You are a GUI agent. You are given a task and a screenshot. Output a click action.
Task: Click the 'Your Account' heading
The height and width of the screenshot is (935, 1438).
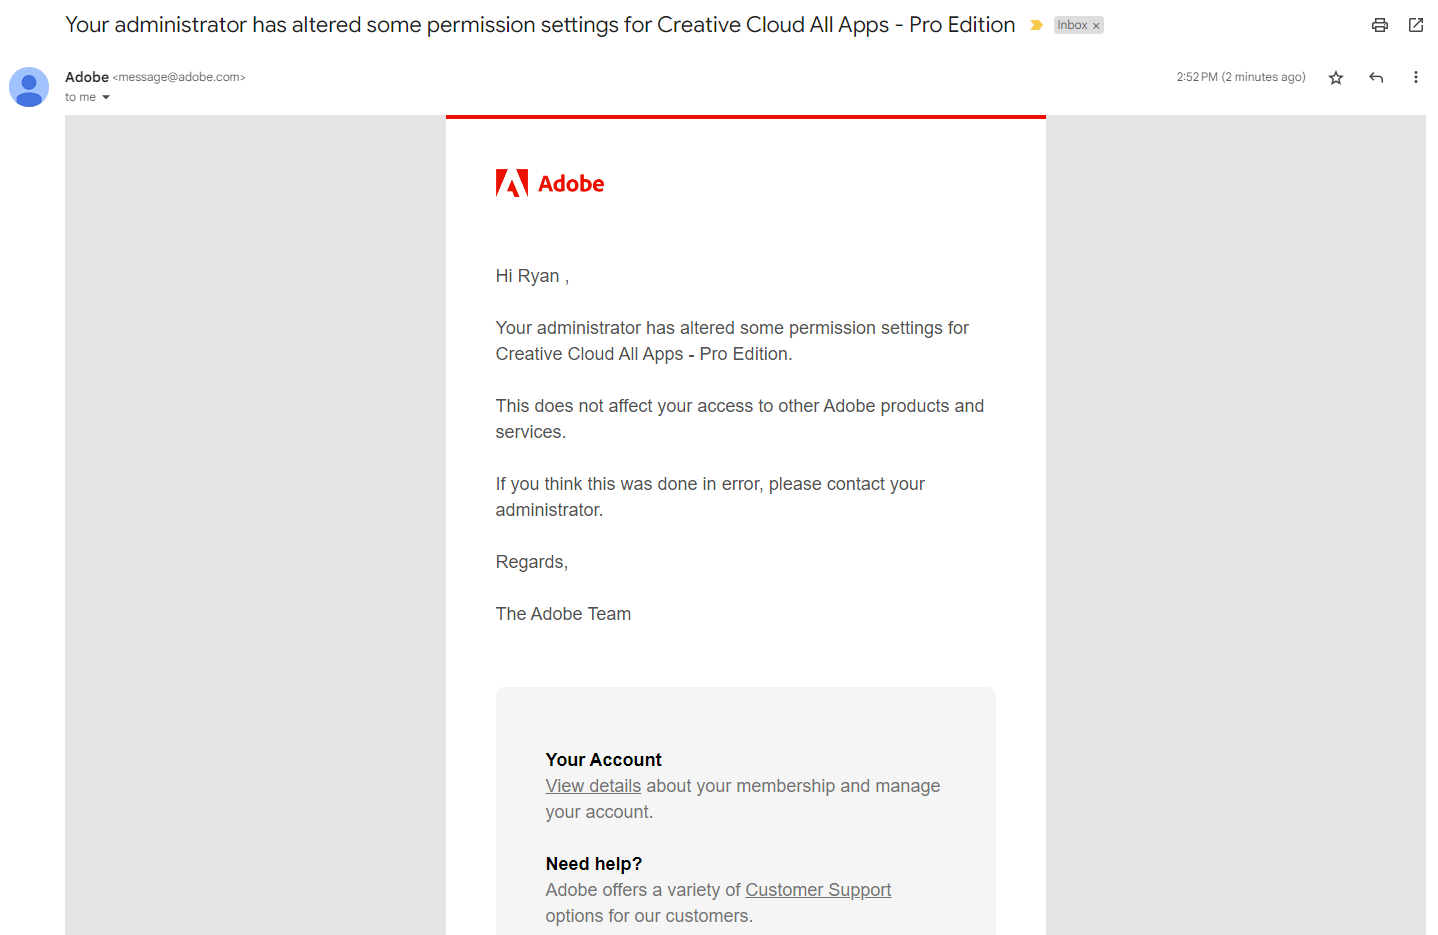point(603,760)
